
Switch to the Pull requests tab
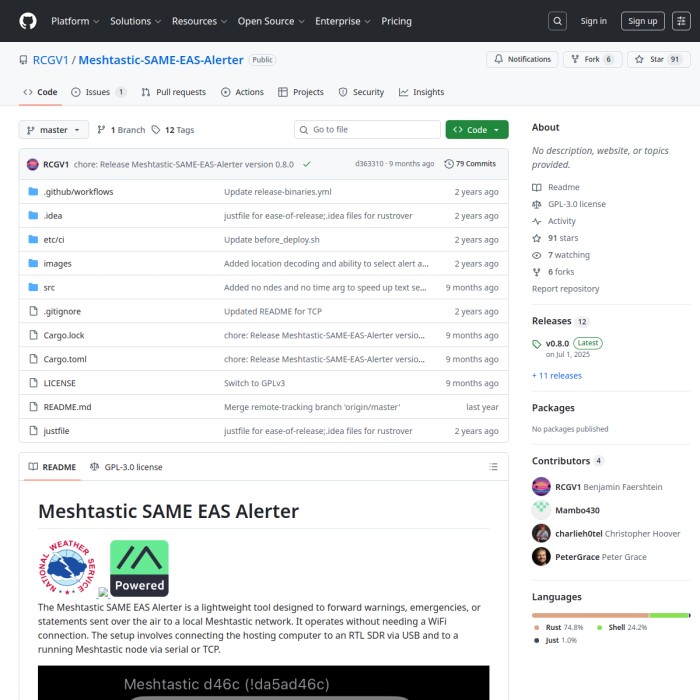coord(173,92)
